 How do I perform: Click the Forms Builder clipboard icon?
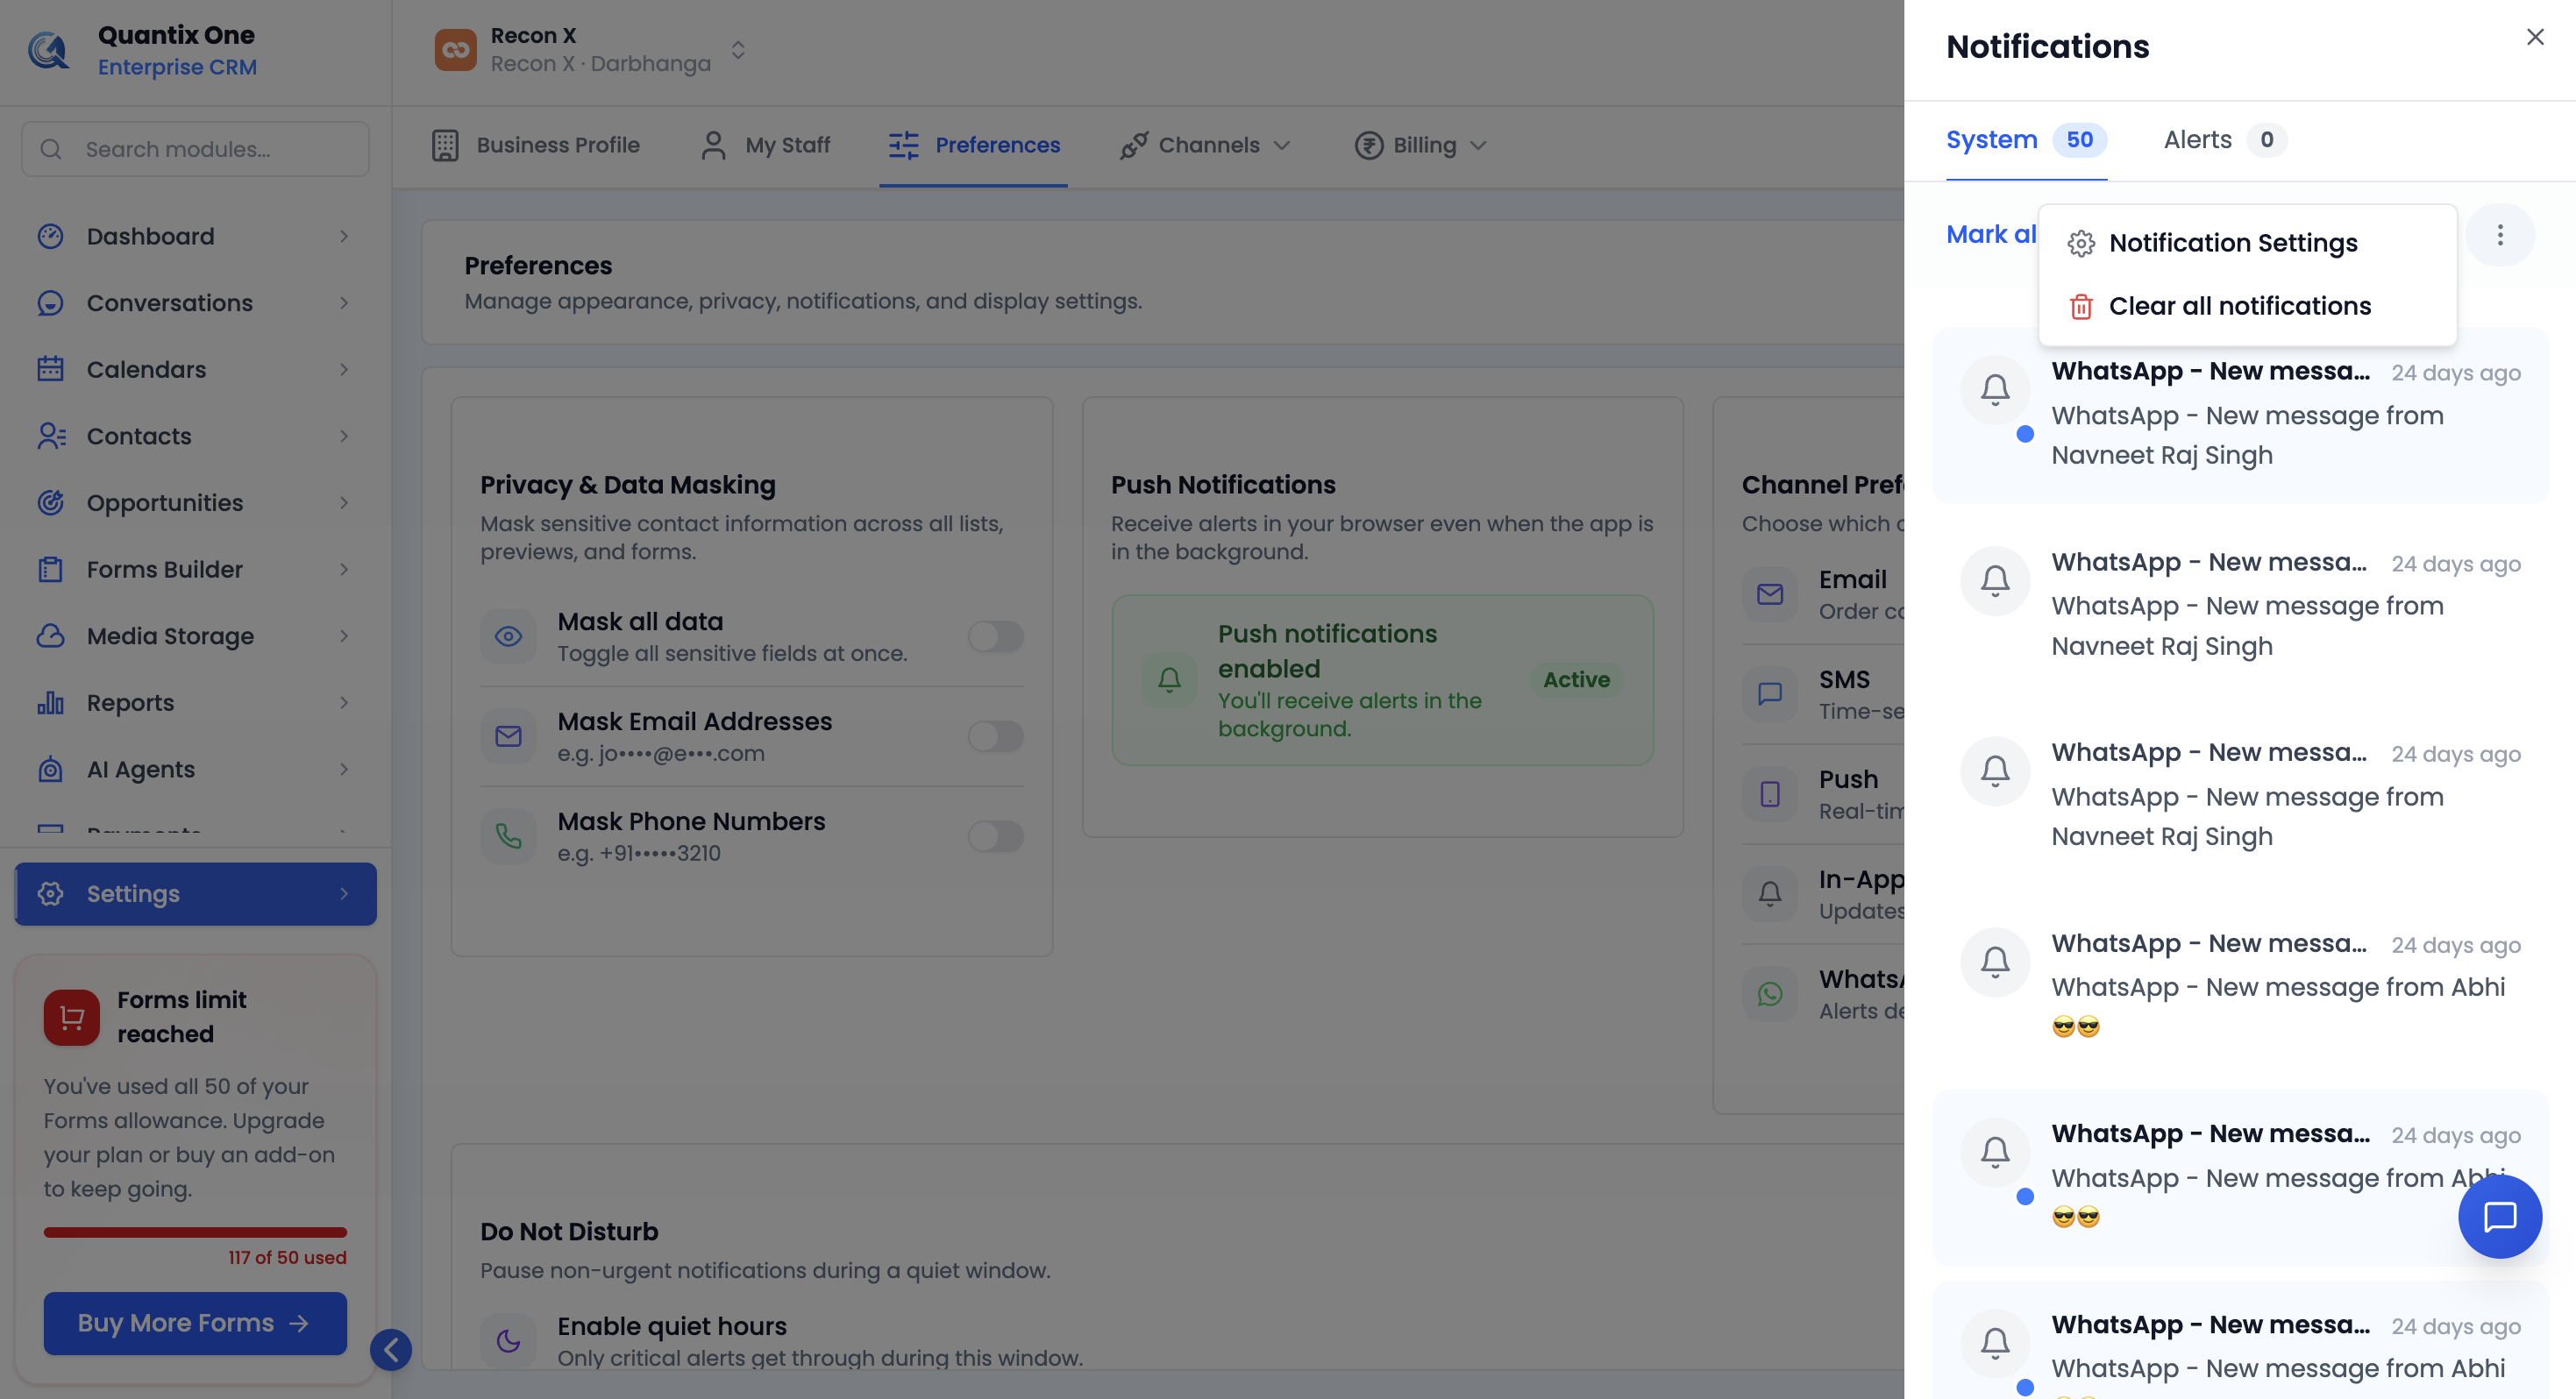[x=50, y=569]
